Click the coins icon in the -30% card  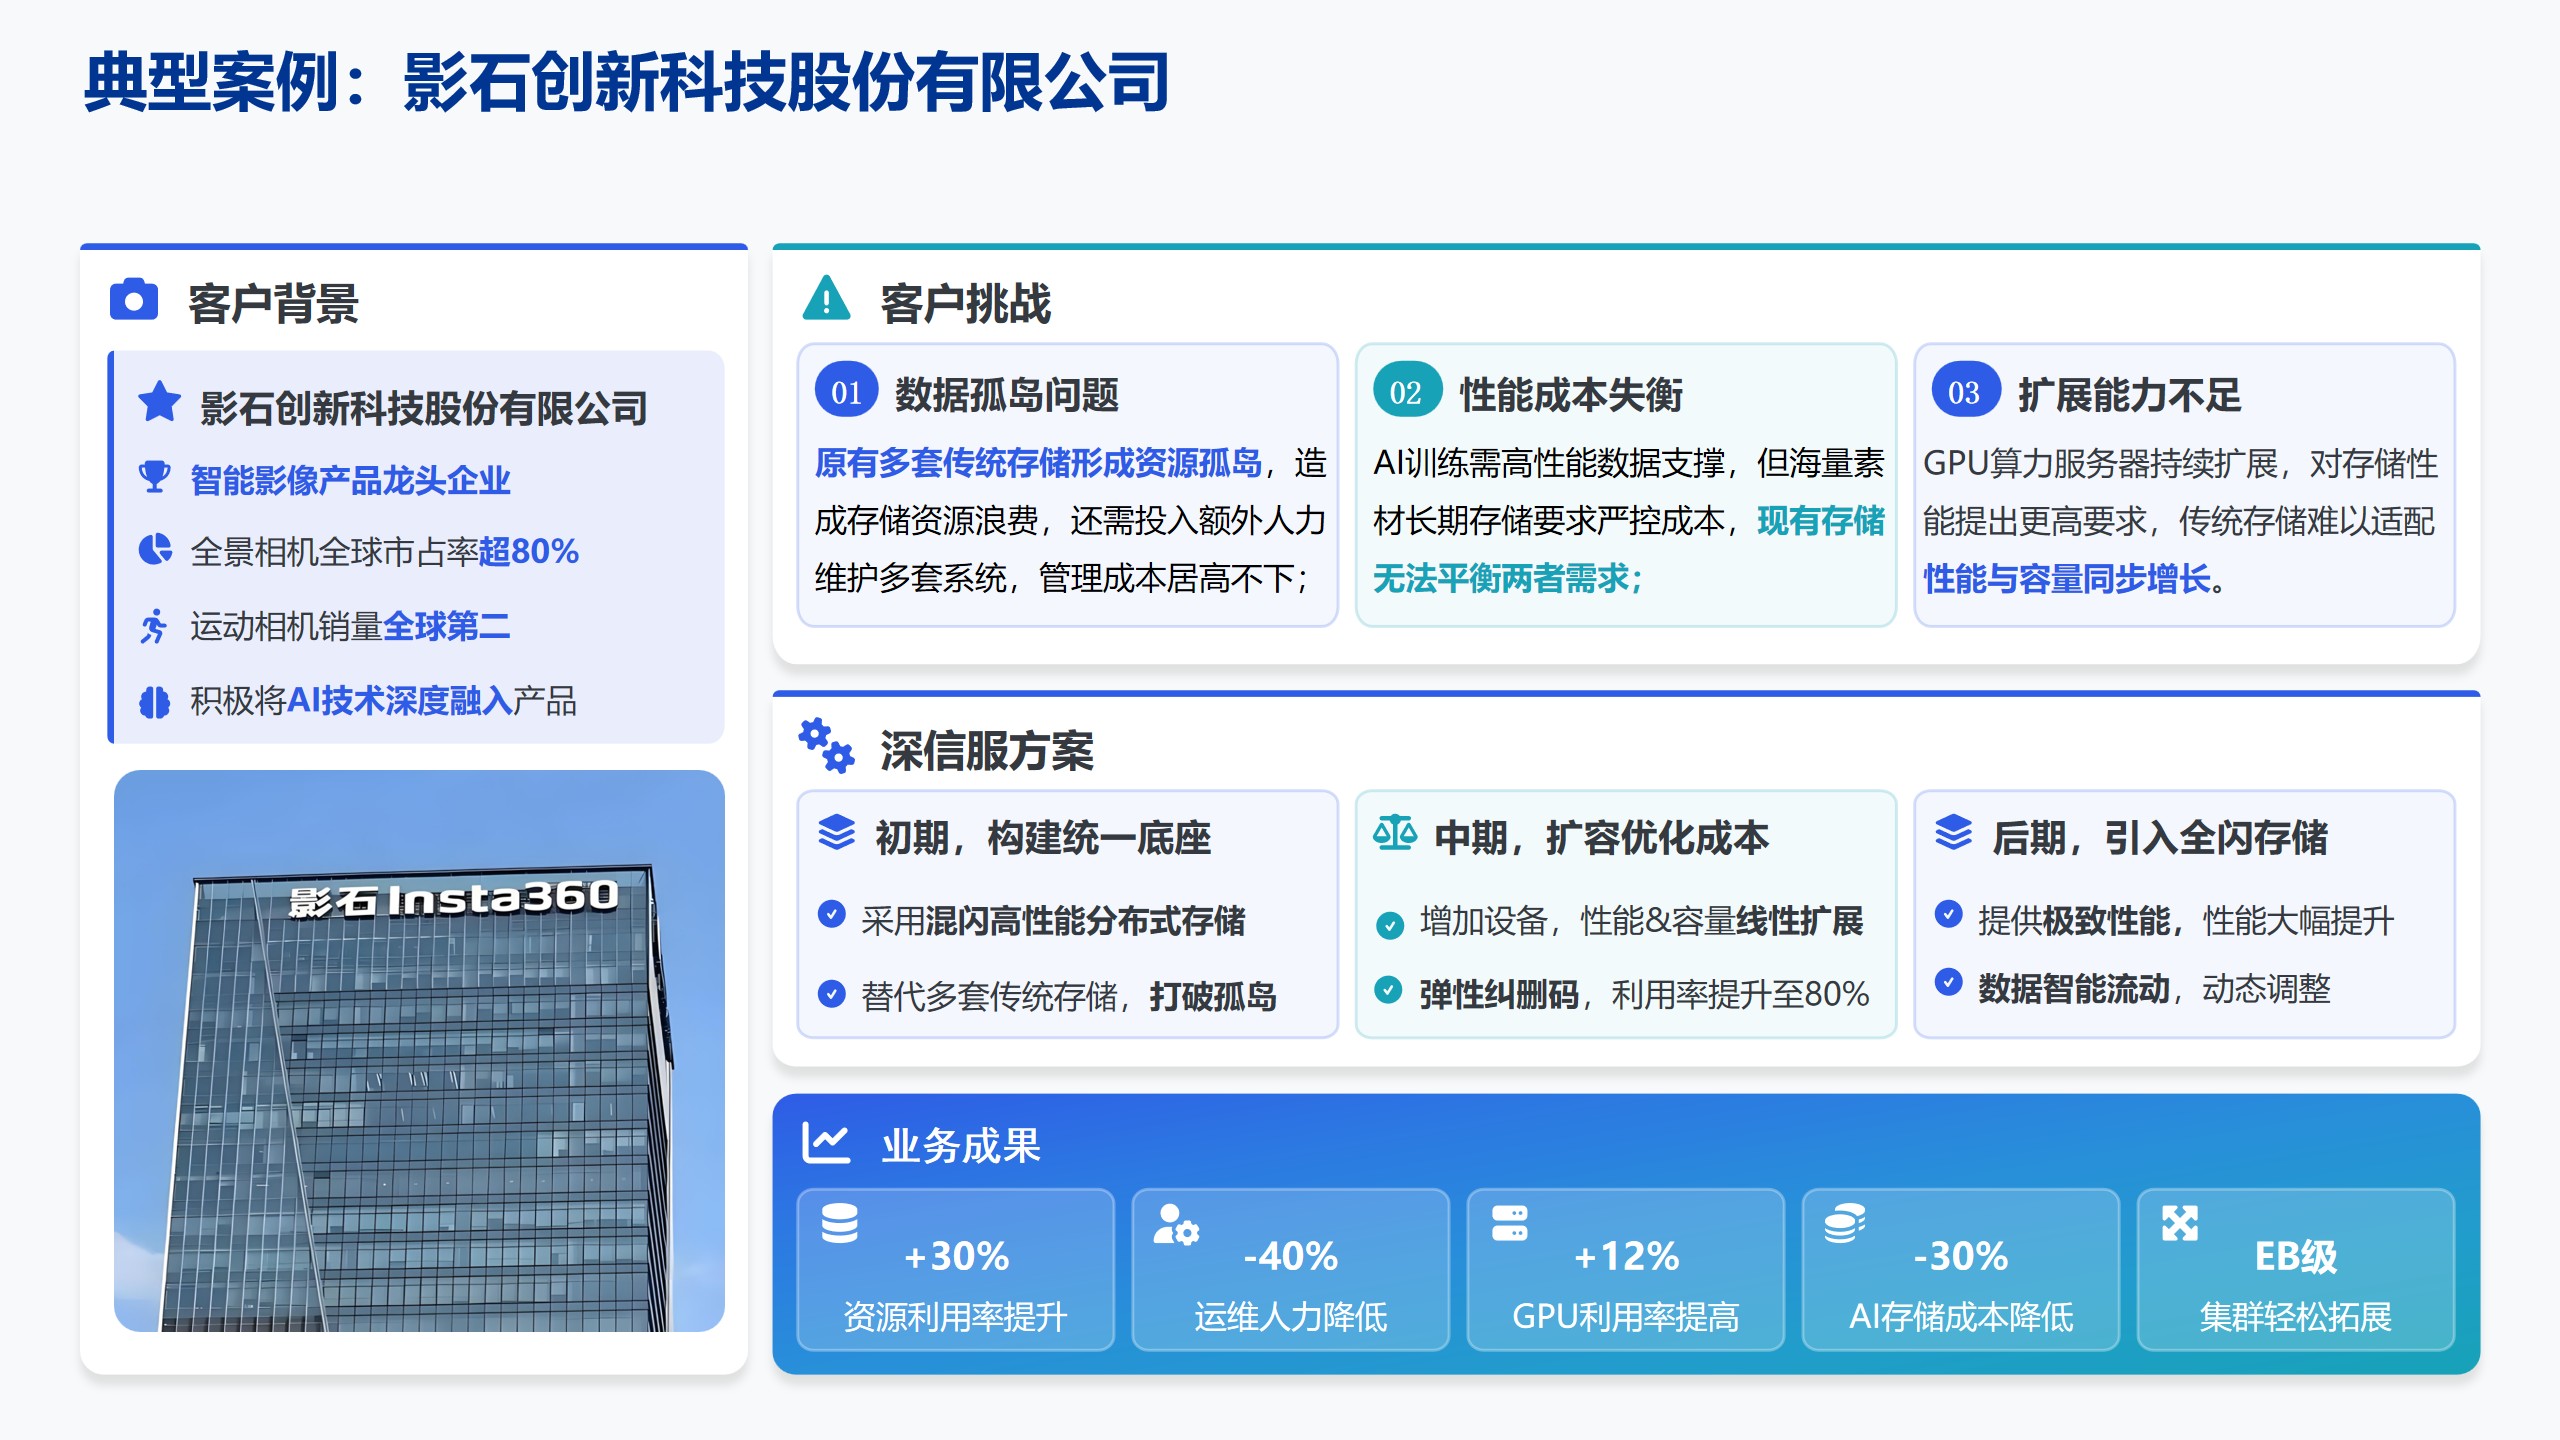[x=1844, y=1223]
